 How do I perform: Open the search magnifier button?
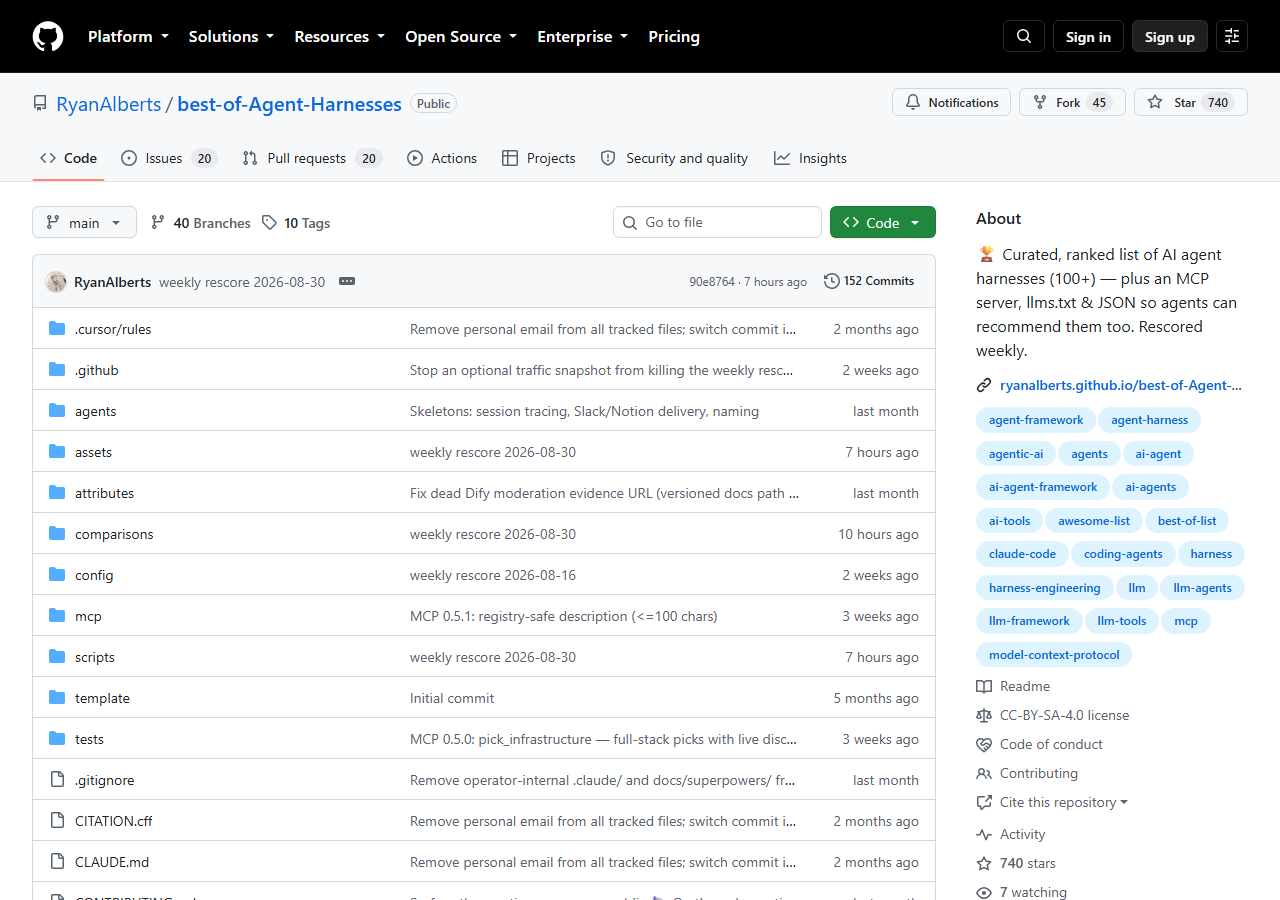coord(1024,36)
